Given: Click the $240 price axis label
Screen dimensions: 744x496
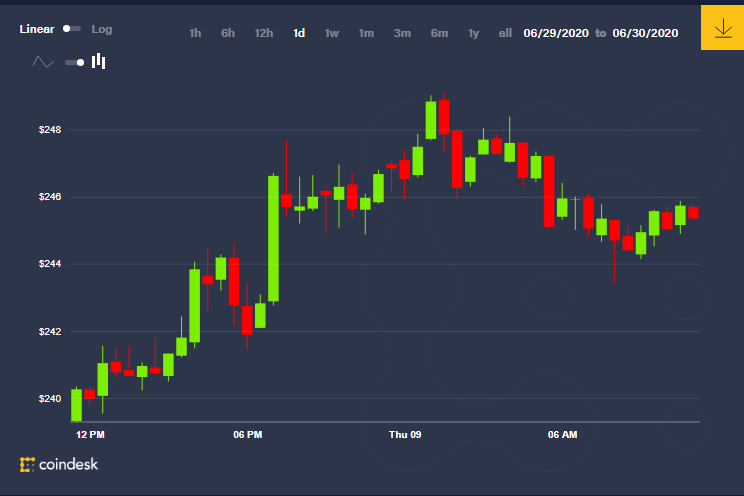Looking at the screenshot, I should 50,399.
